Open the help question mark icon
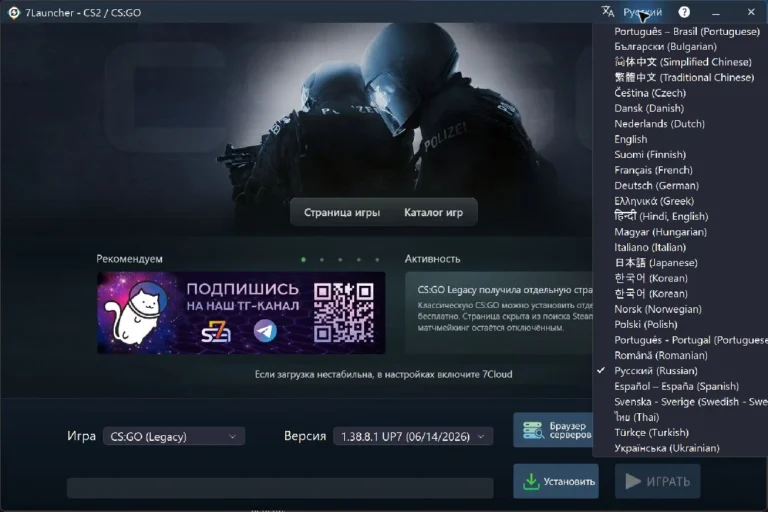The width and height of the screenshot is (768, 512). (x=684, y=12)
